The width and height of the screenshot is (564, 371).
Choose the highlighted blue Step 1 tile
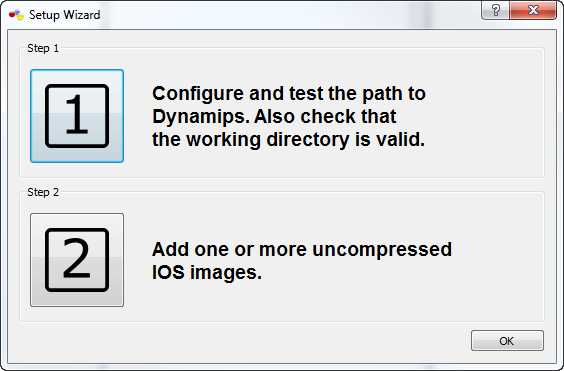pyautogui.click(x=77, y=116)
